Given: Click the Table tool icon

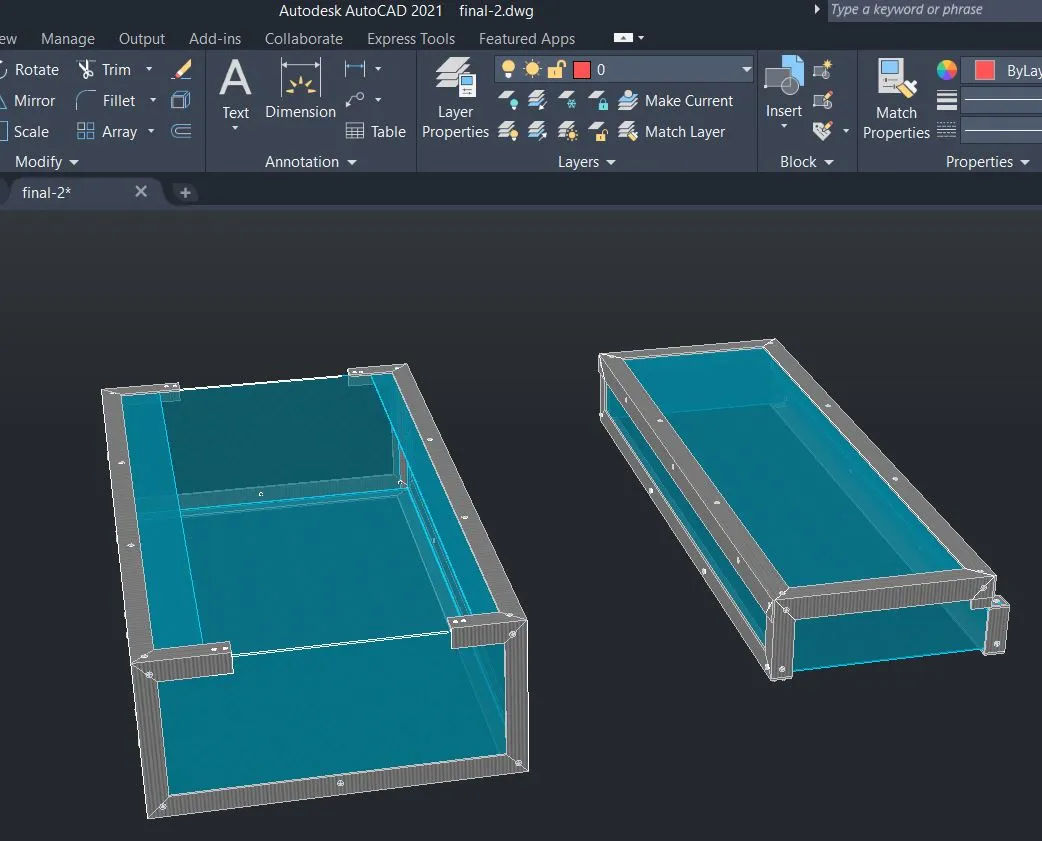Looking at the screenshot, I should tap(355, 131).
